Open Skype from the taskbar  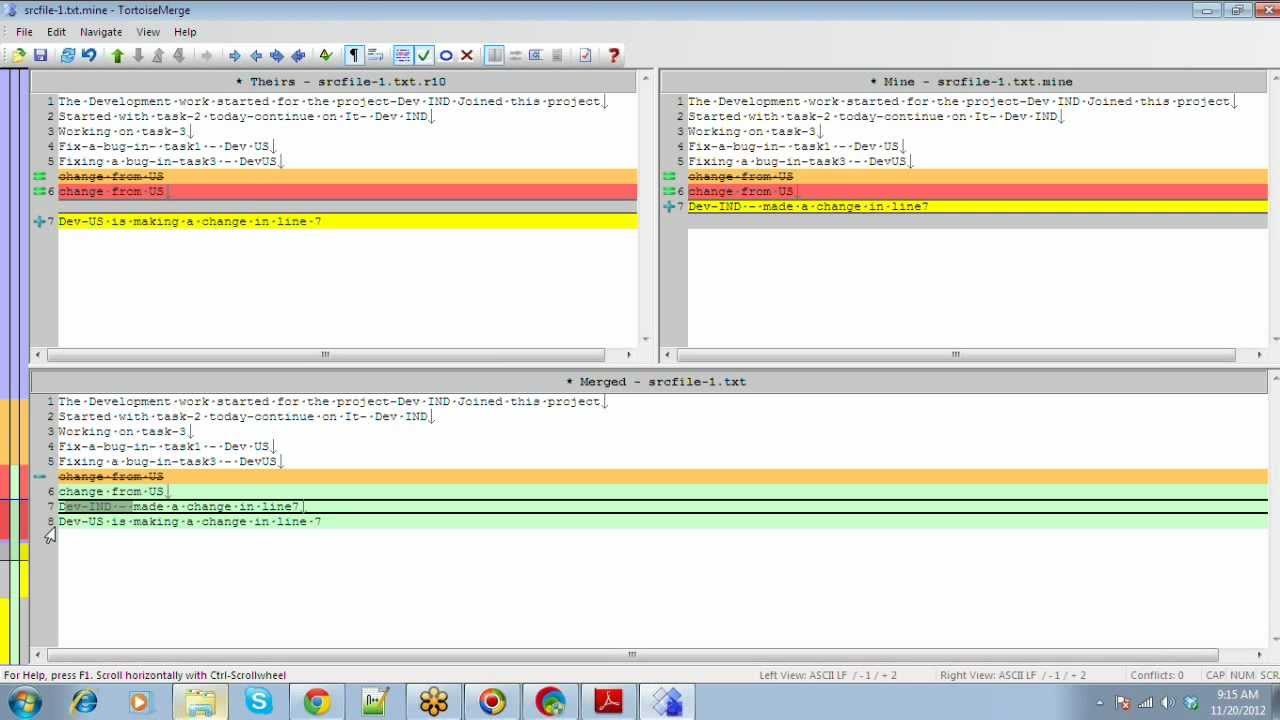259,702
